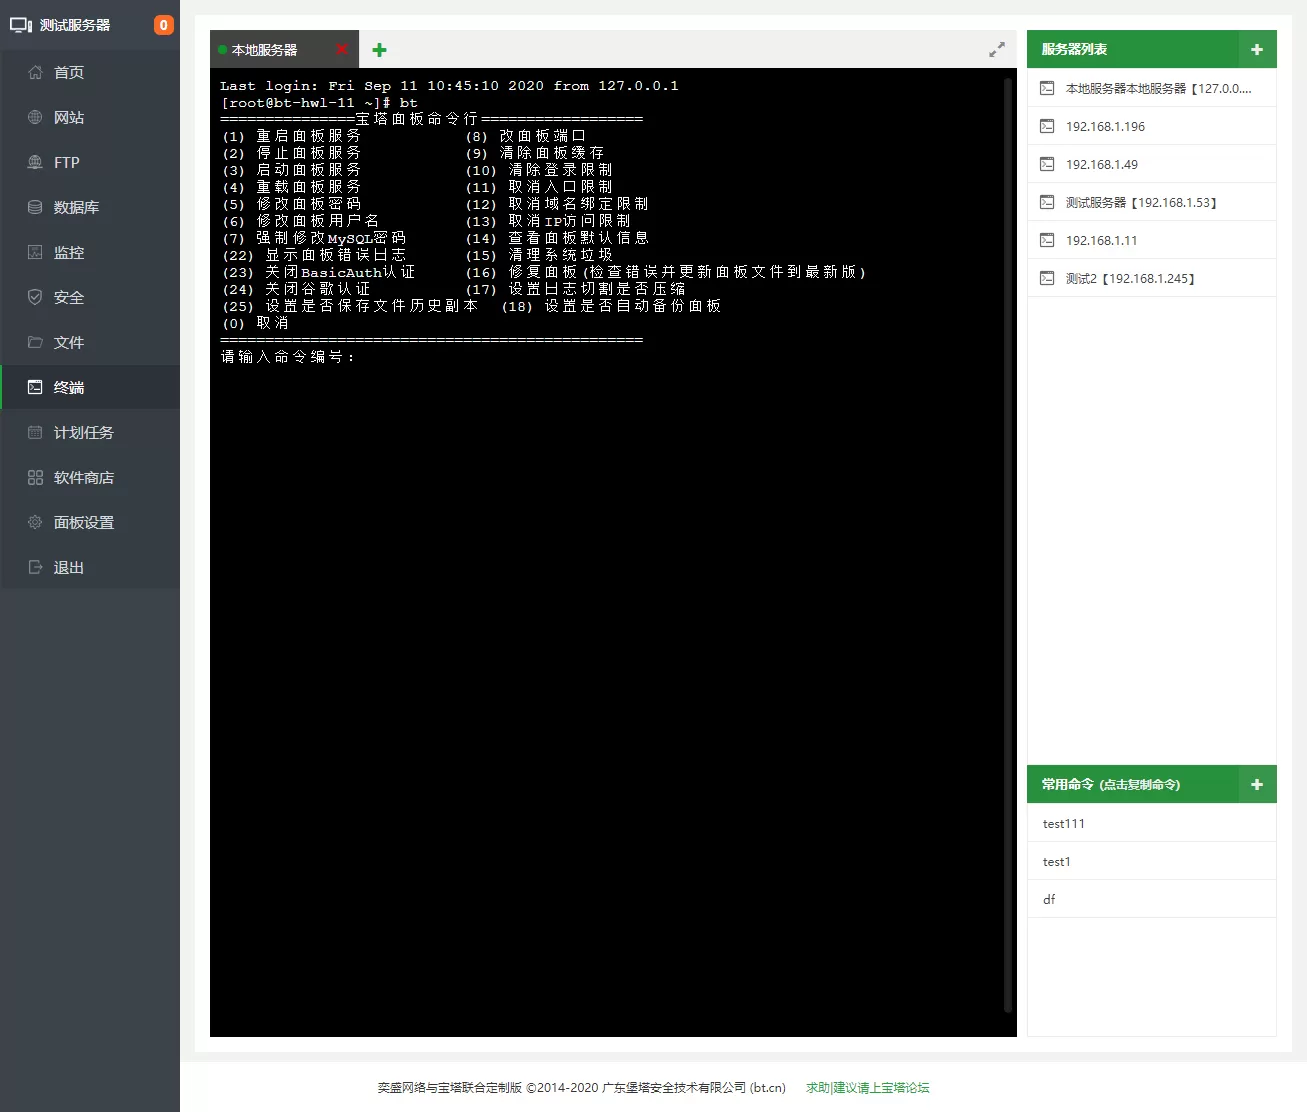Viewport: 1307px width, 1112px height.
Task: Browse files via the 文件 icon
Action: pyautogui.click(x=66, y=342)
